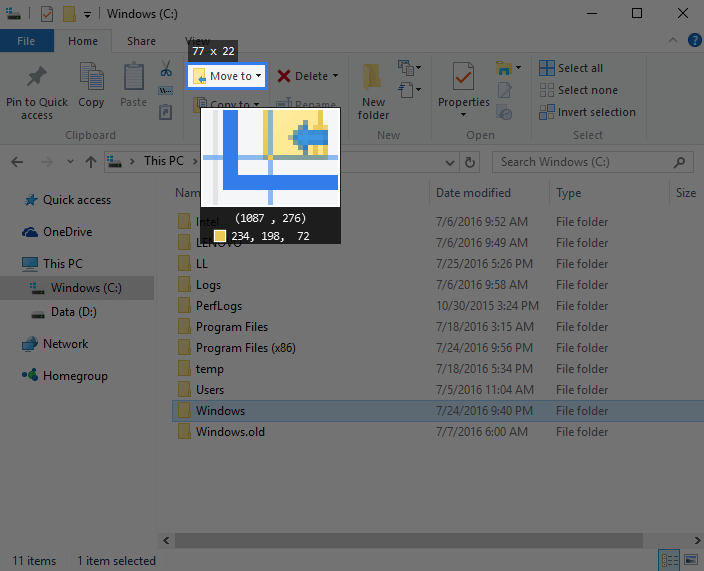The width and height of the screenshot is (704, 571).
Task: Open recent locations dropdown arrow
Action: [x=70, y=162]
